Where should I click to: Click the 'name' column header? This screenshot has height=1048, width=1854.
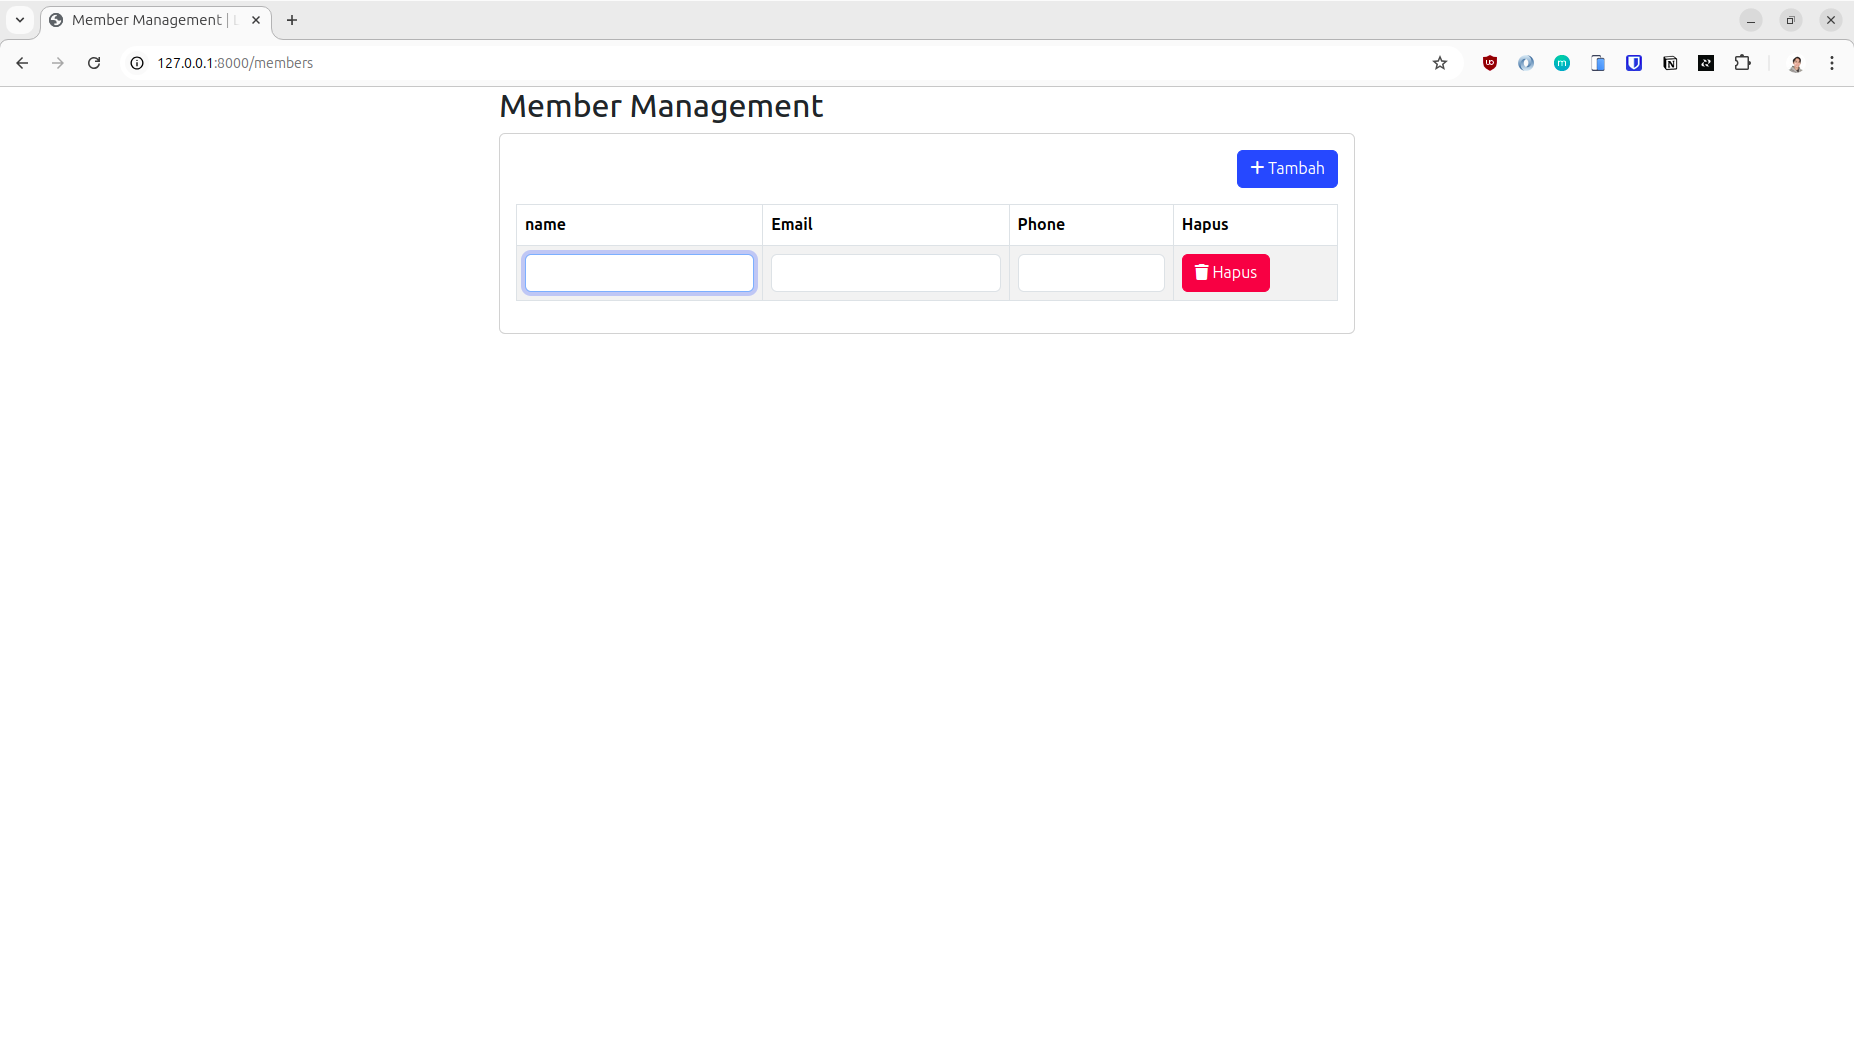pos(545,224)
